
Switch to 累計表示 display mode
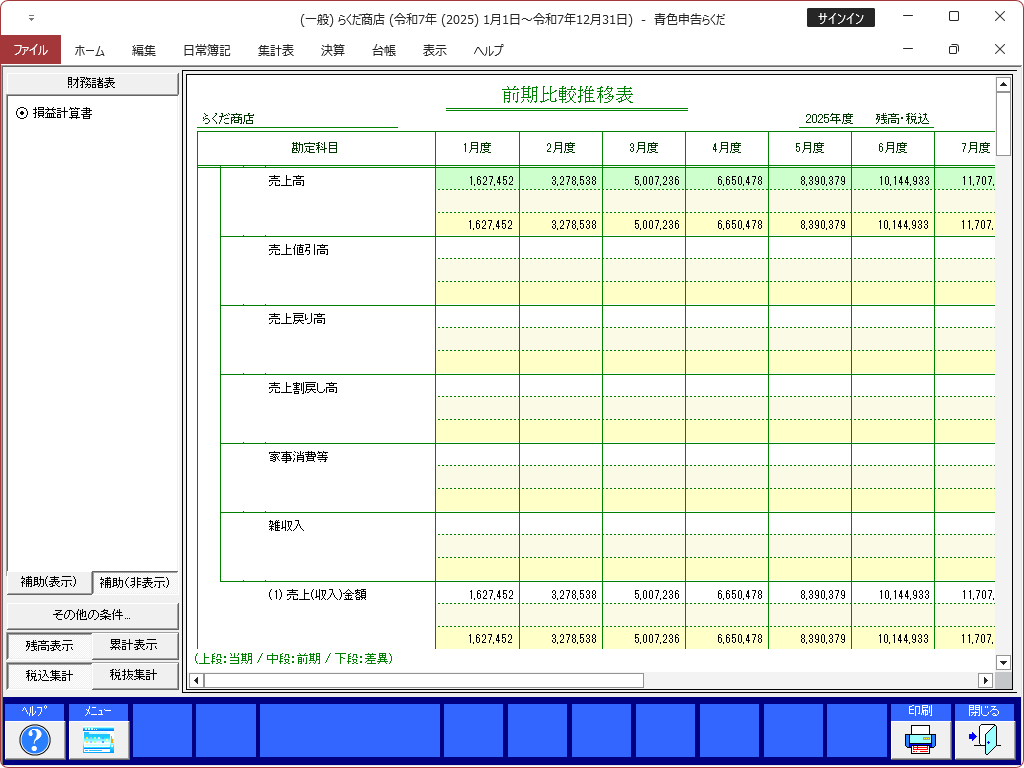135,645
